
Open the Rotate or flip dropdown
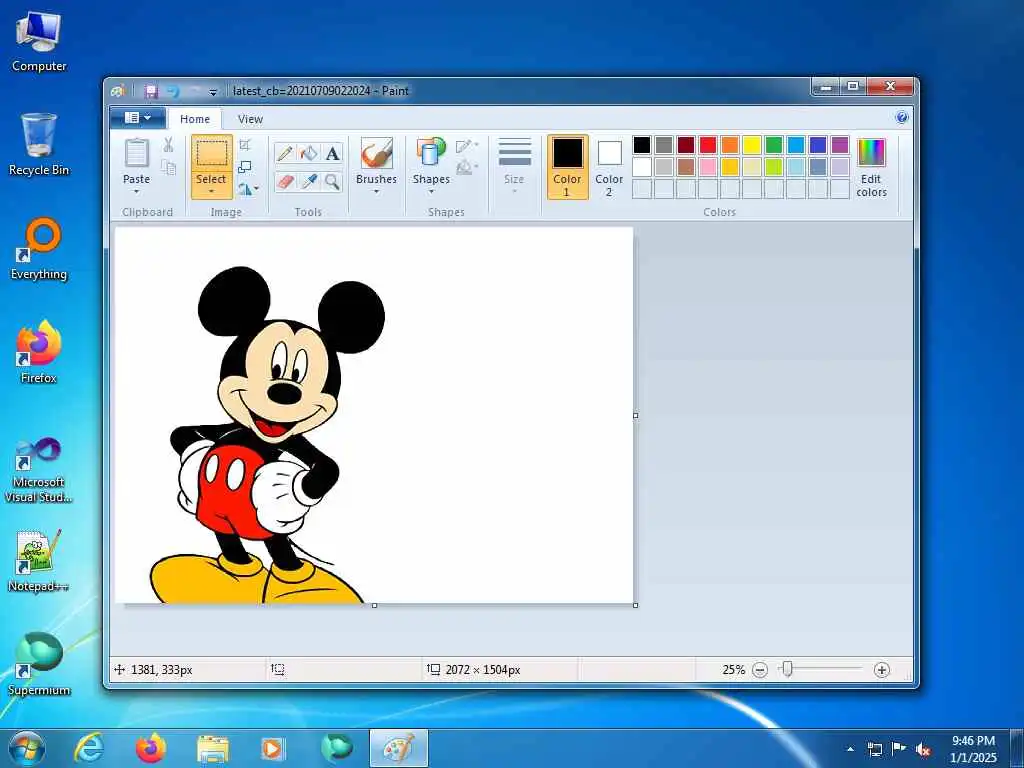248,189
